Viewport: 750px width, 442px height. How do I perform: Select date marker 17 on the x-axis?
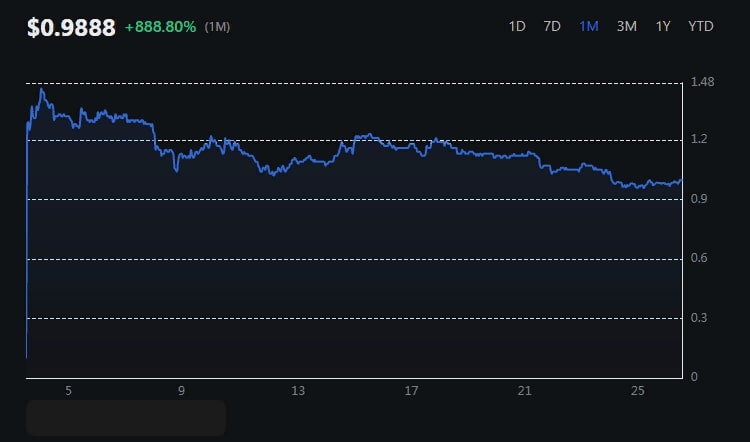[x=411, y=391]
